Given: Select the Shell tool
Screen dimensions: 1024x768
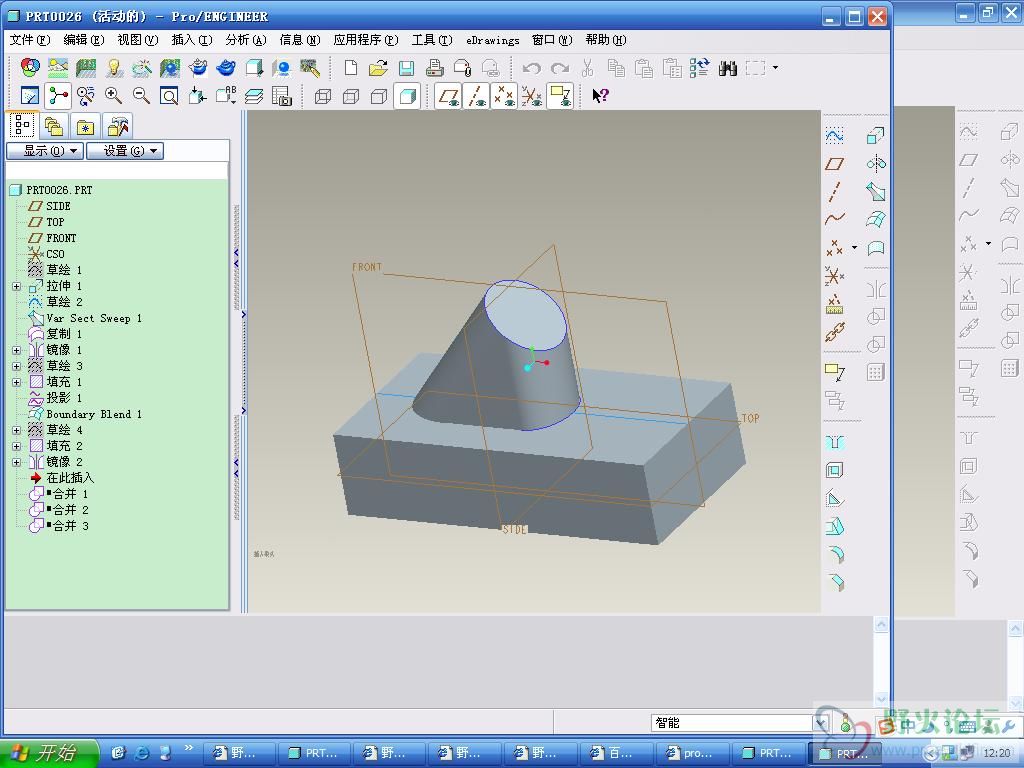Looking at the screenshot, I should tap(835, 470).
